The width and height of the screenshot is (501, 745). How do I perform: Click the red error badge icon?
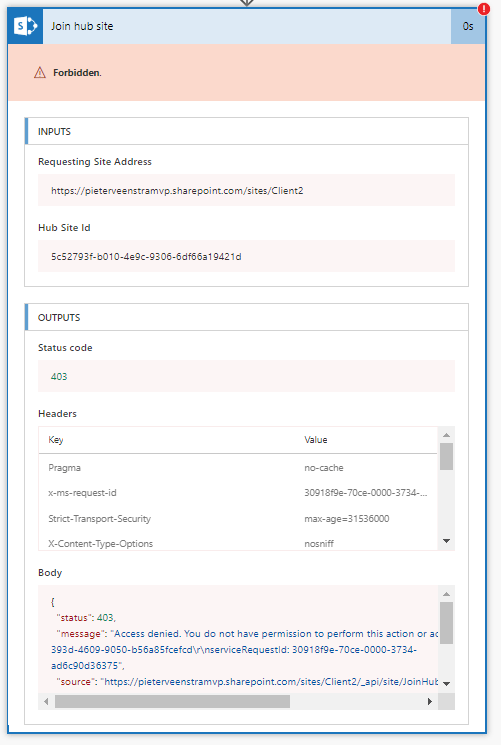[484, 9]
